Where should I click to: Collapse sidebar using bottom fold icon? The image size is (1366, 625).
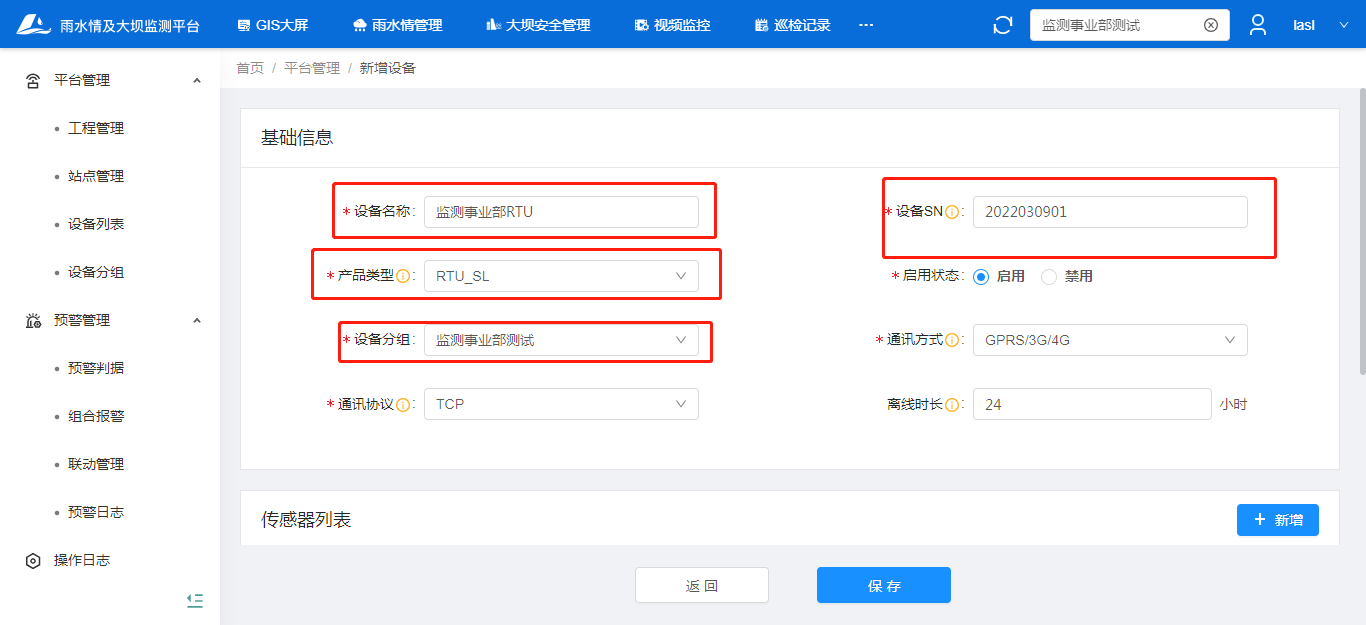(x=195, y=600)
